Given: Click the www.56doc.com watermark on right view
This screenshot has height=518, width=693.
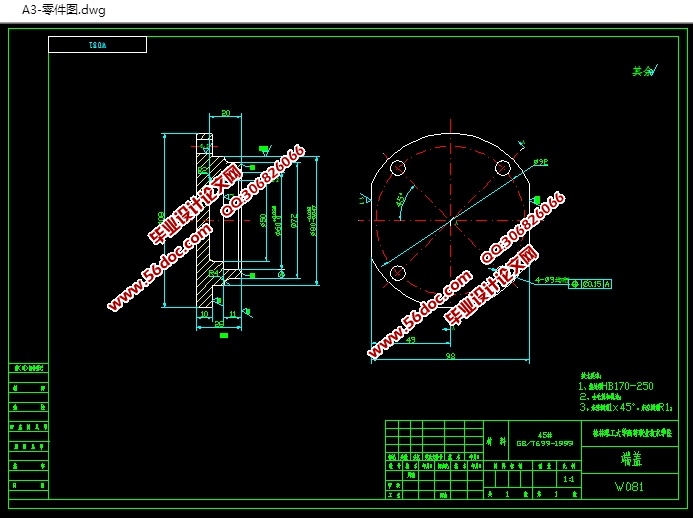Looking at the screenshot, I should (420, 315).
